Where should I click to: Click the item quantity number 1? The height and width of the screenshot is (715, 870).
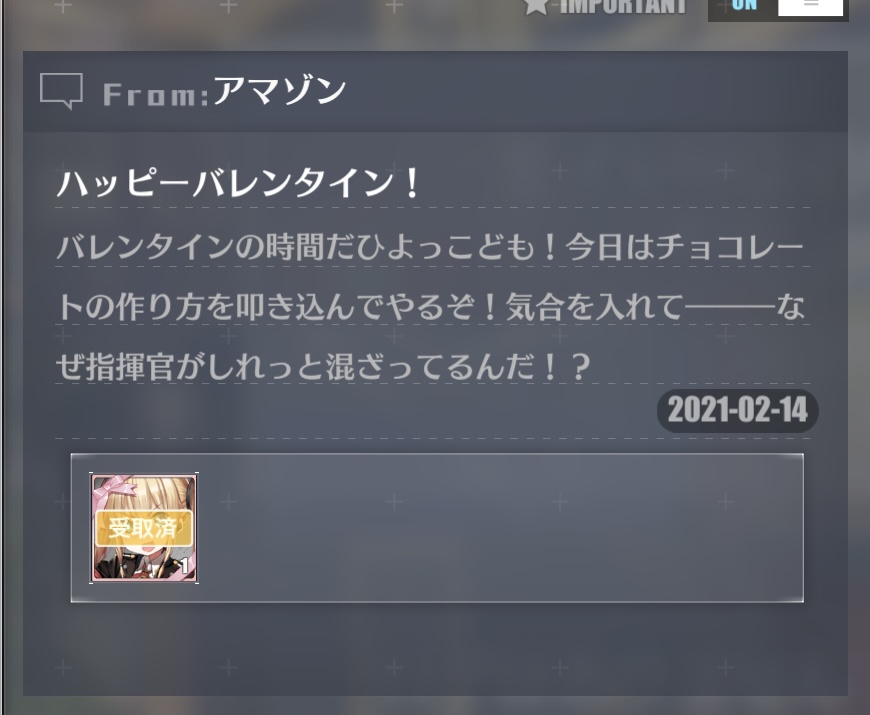click(185, 566)
